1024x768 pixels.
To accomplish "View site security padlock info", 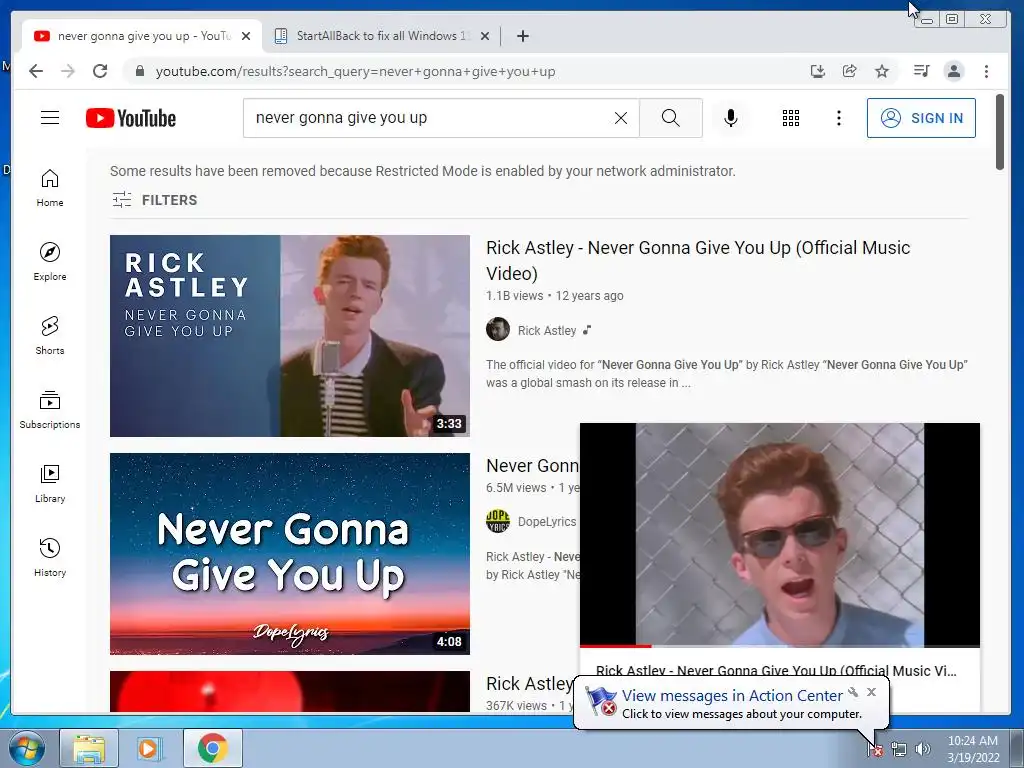I will click(139, 71).
